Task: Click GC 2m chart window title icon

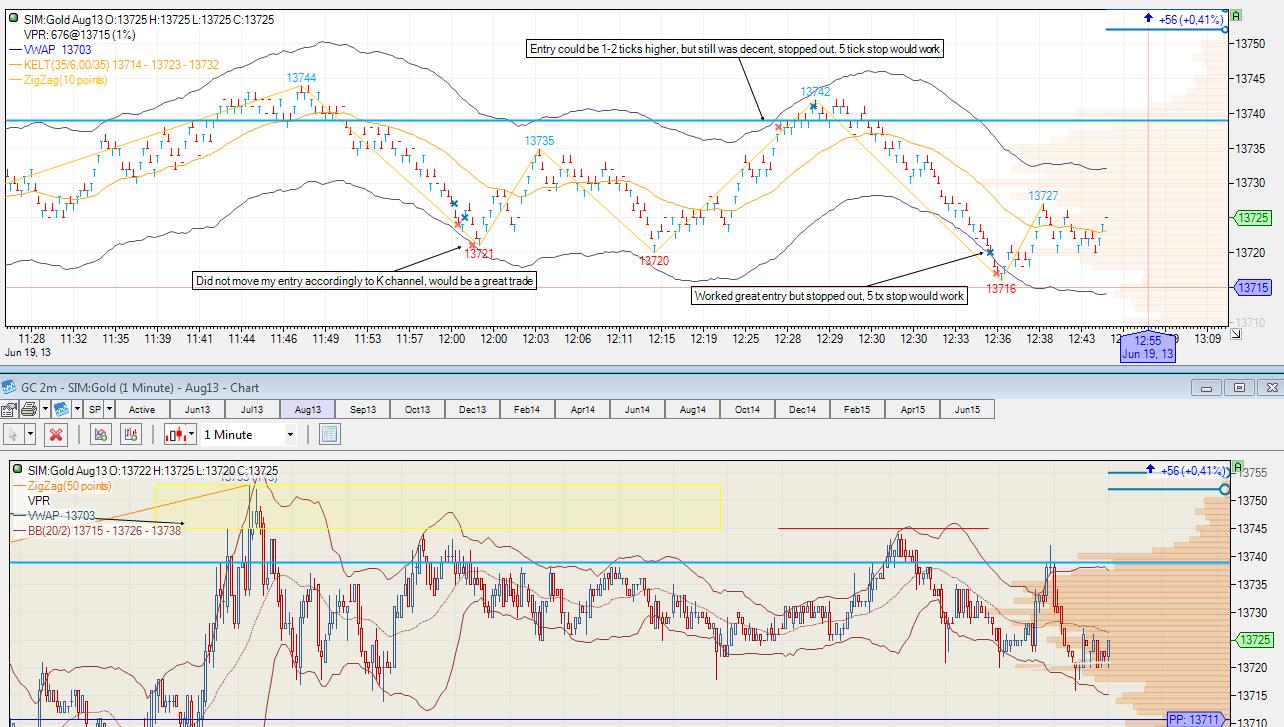Action: [x=9, y=387]
